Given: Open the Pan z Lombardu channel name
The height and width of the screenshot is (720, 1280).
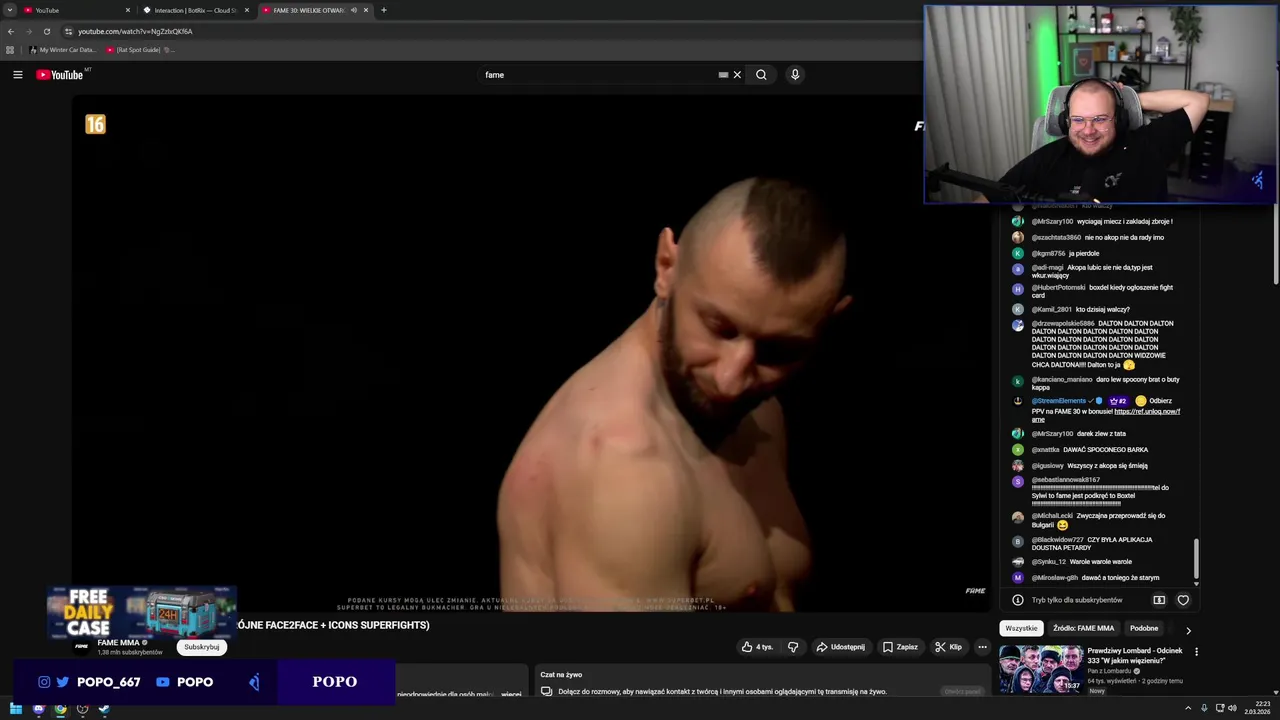Looking at the screenshot, I should tap(1110, 671).
